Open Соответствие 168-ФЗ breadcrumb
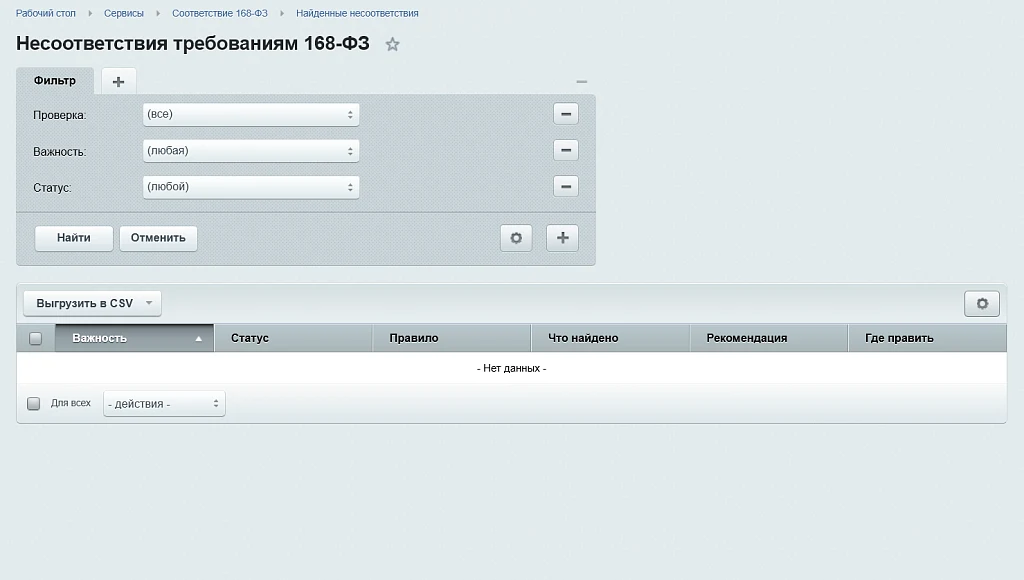The width and height of the screenshot is (1024, 580). (x=220, y=13)
